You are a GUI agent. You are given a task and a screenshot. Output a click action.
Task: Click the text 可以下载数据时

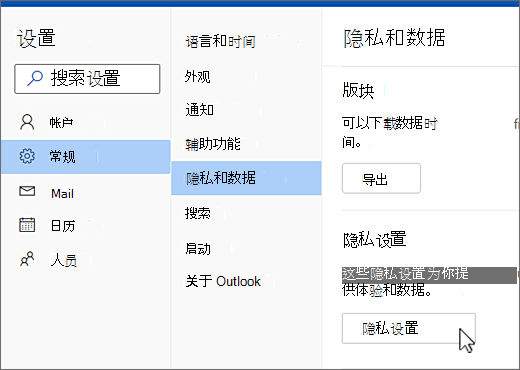click(x=389, y=123)
